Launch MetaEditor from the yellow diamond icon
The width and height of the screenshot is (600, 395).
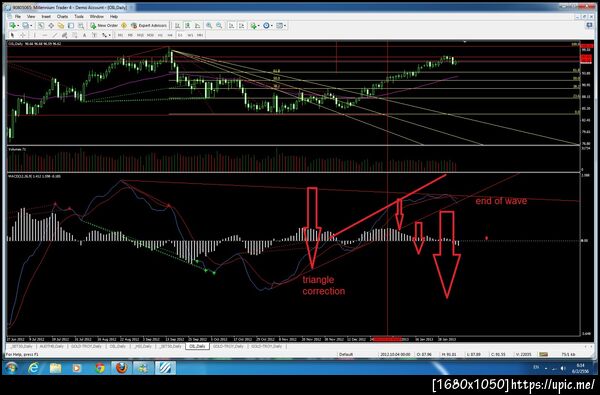124,26
